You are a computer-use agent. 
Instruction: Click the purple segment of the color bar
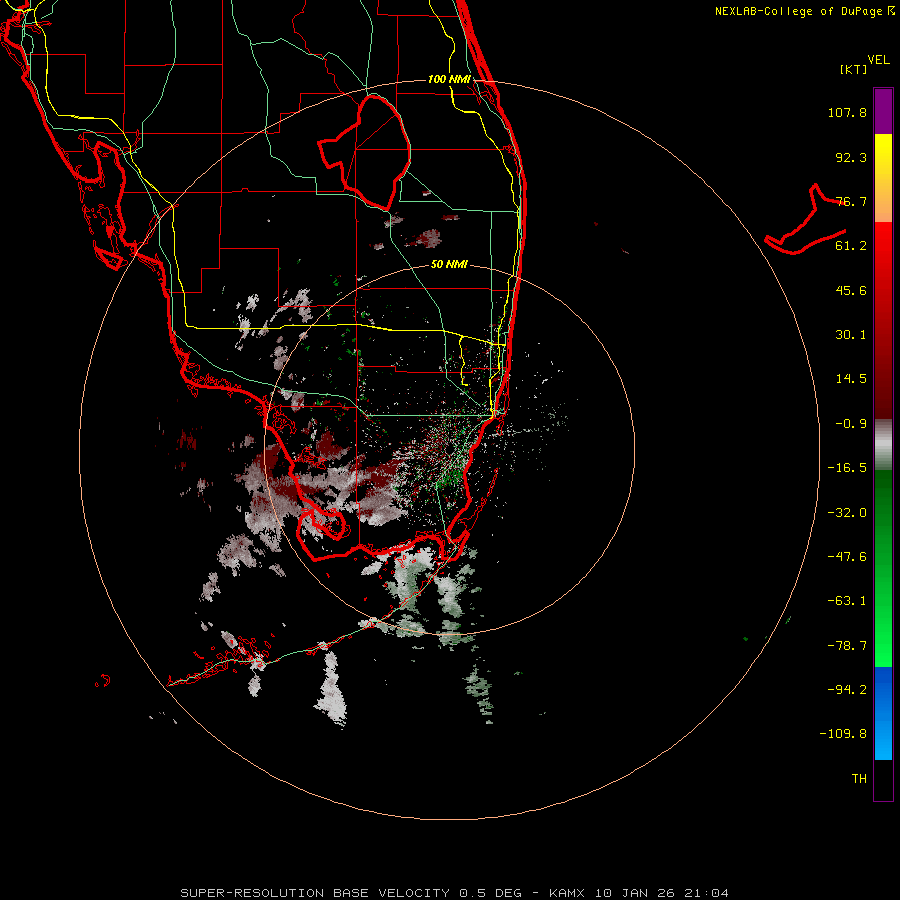[x=883, y=111]
